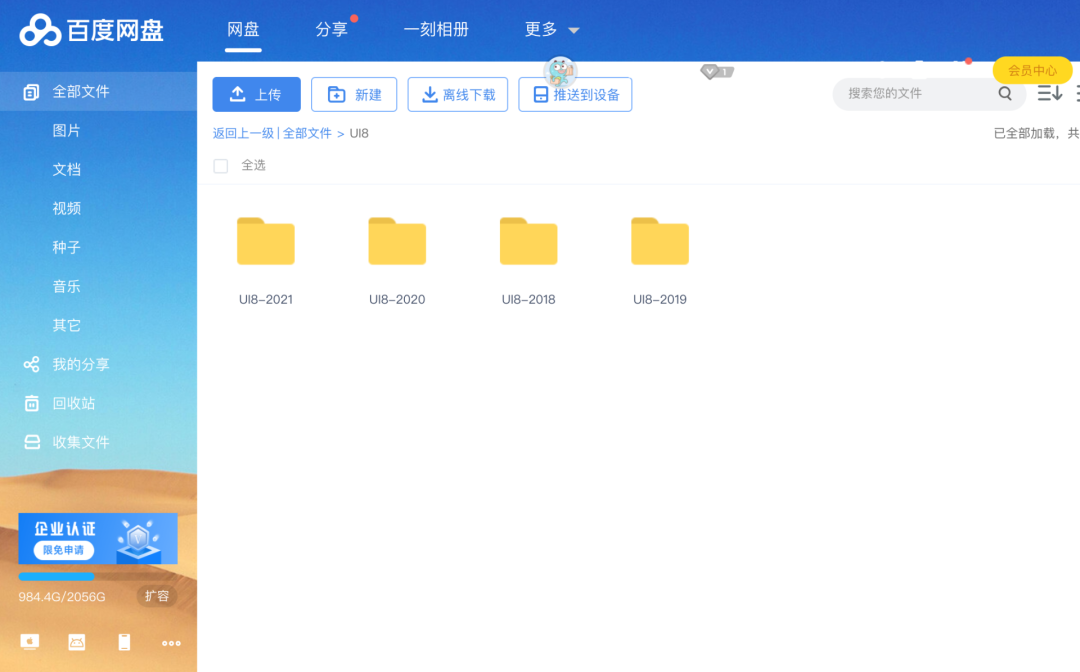1080x672 pixels.
Task: Open the 企业认证 promotional banner
Action: click(x=98, y=538)
